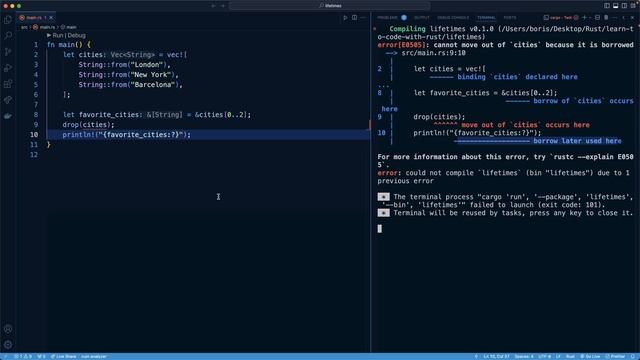Click the Live Share status bar item
Screen dimensions: 640x360
point(63,356)
